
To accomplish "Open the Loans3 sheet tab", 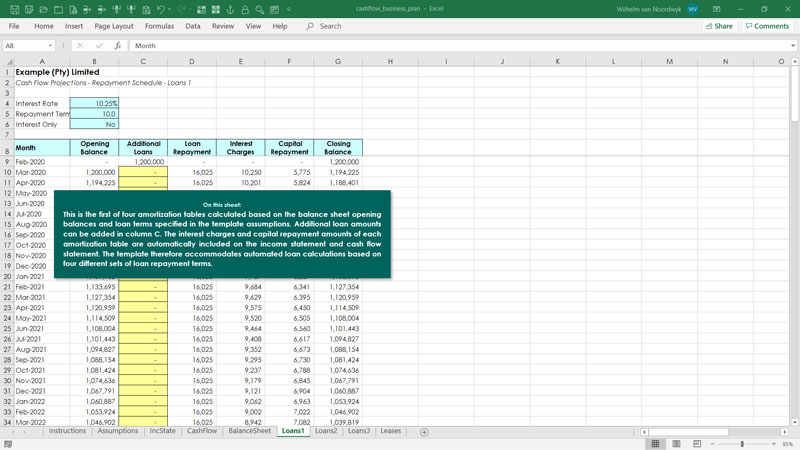I will pos(359,431).
